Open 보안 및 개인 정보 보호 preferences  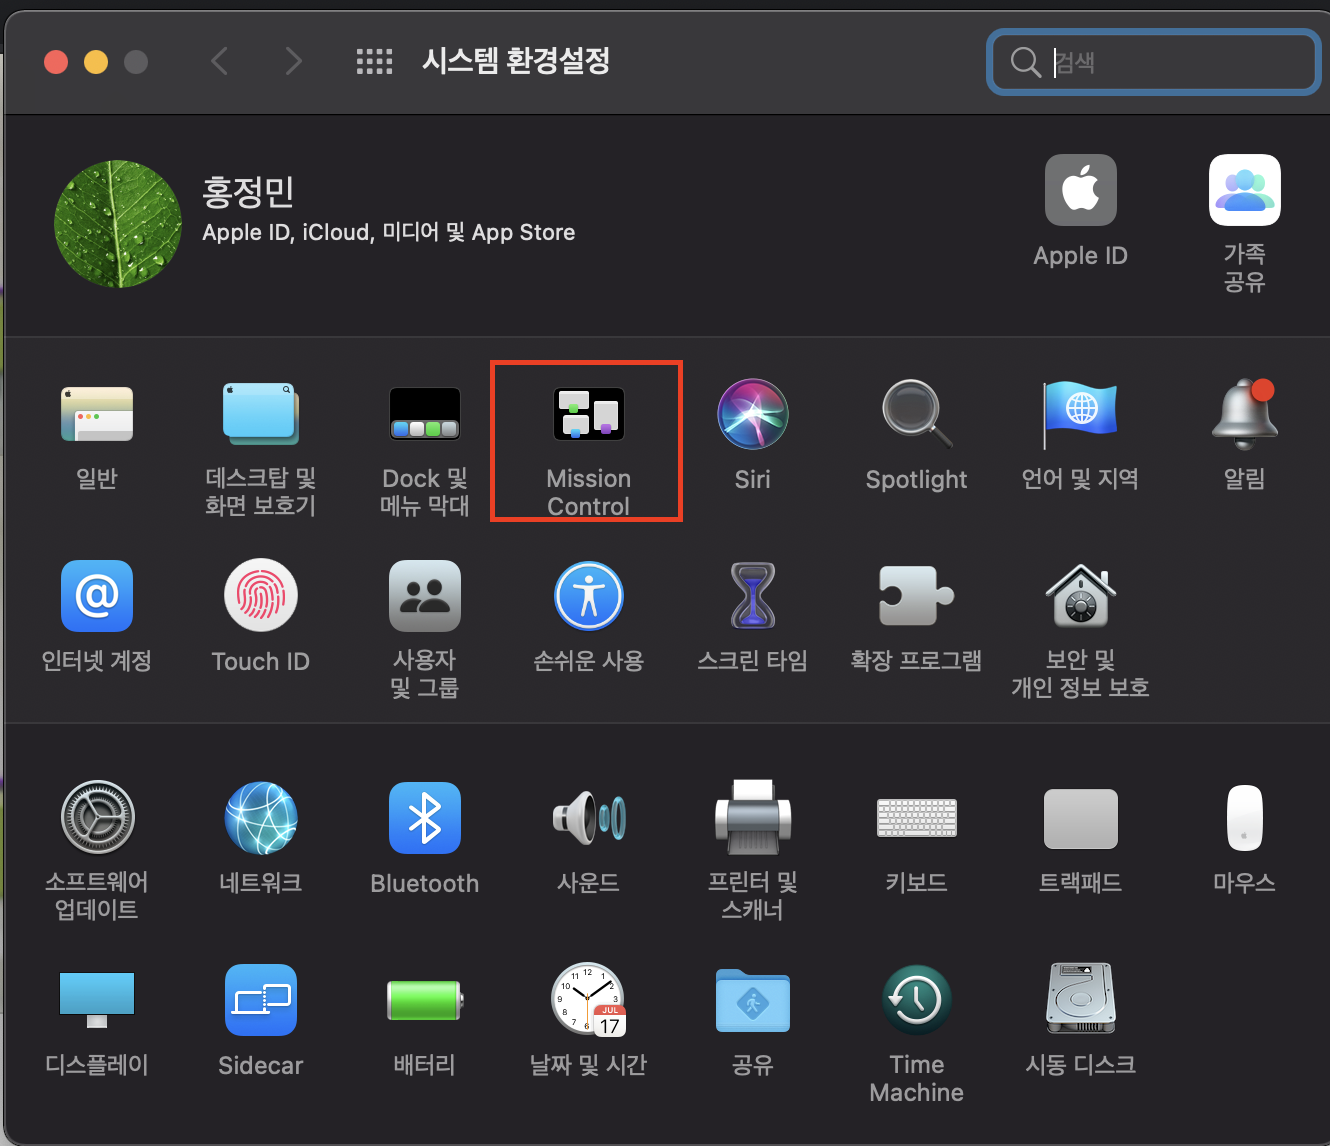click(1080, 596)
